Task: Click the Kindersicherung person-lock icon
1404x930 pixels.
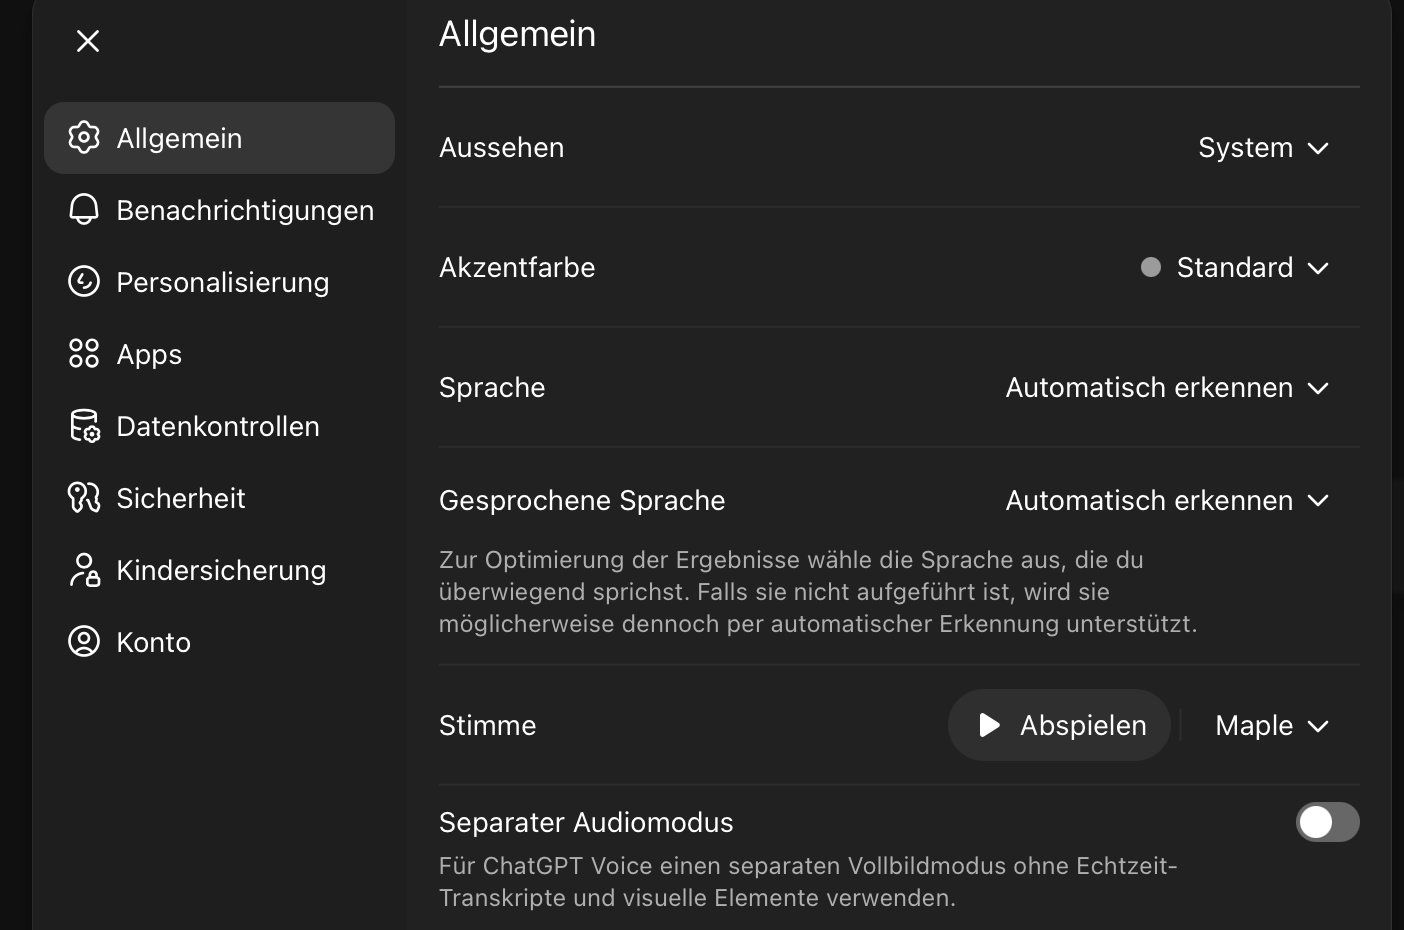Action: 84,570
